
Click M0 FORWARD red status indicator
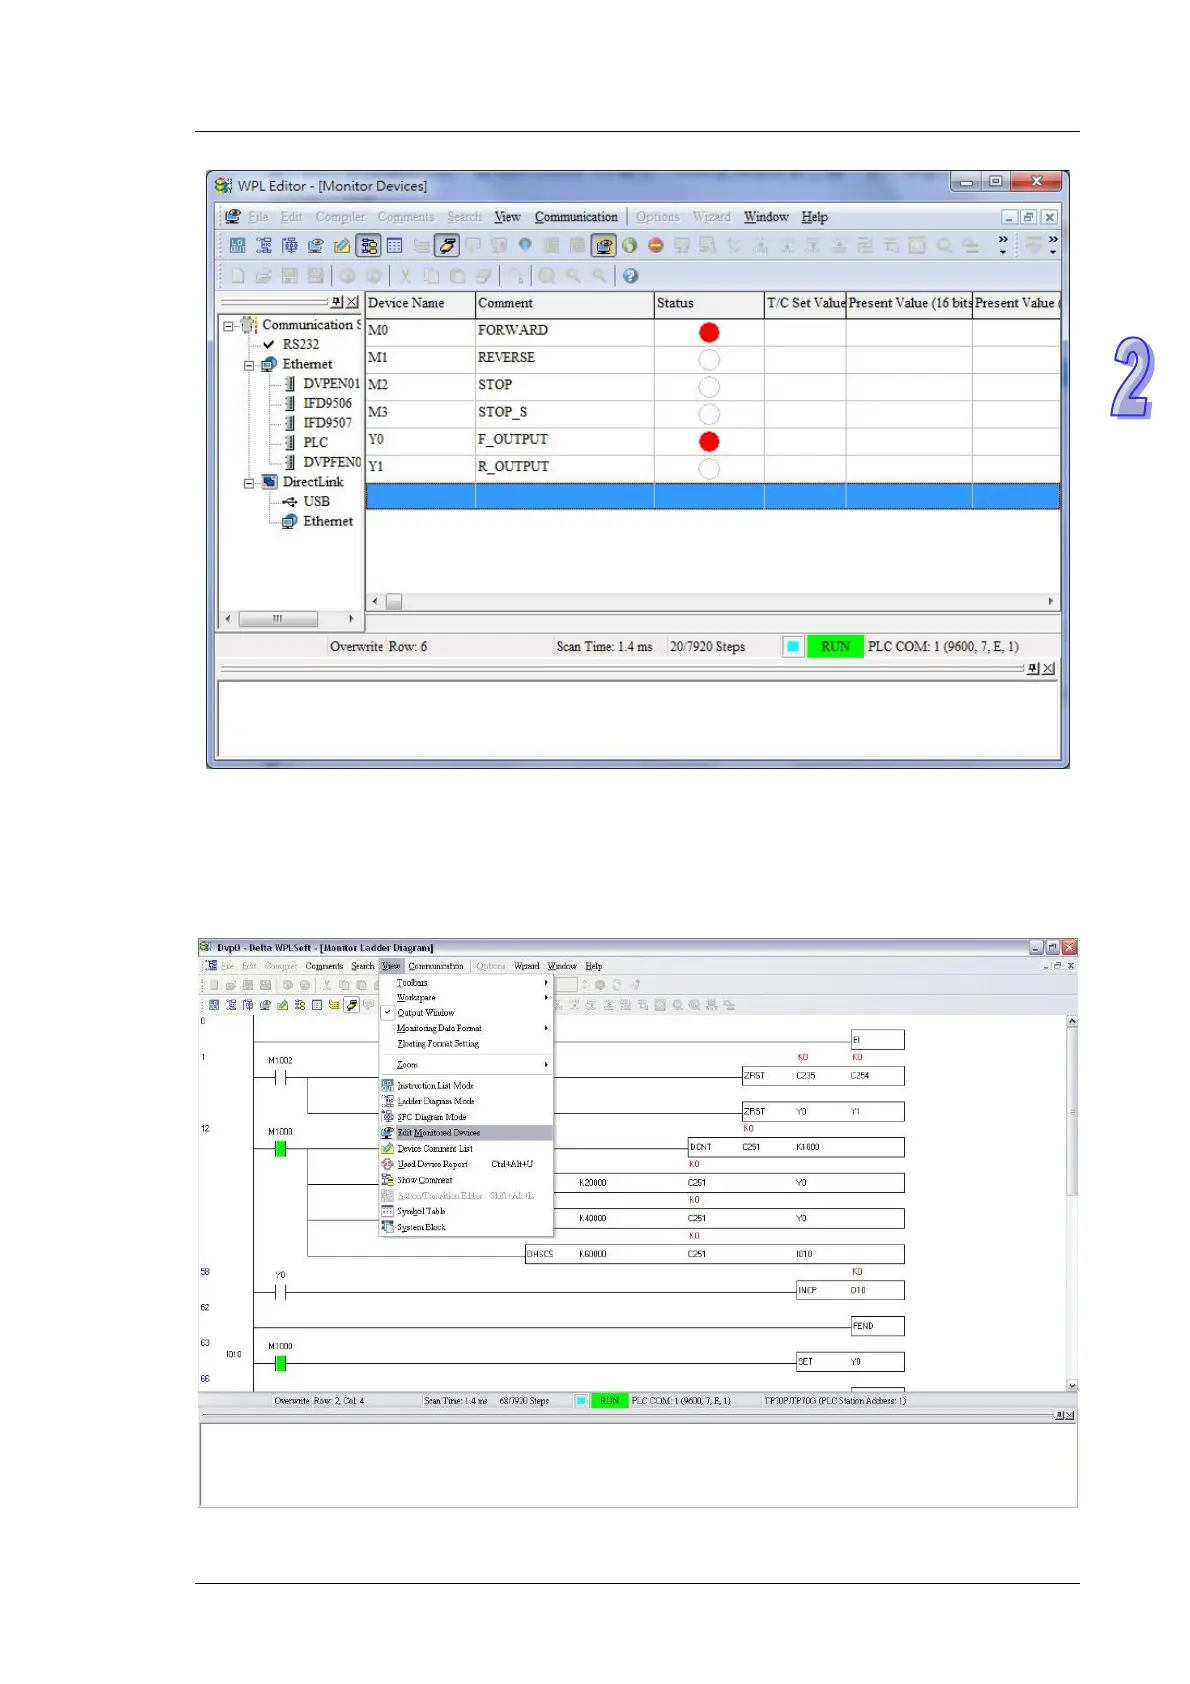point(709,332)
